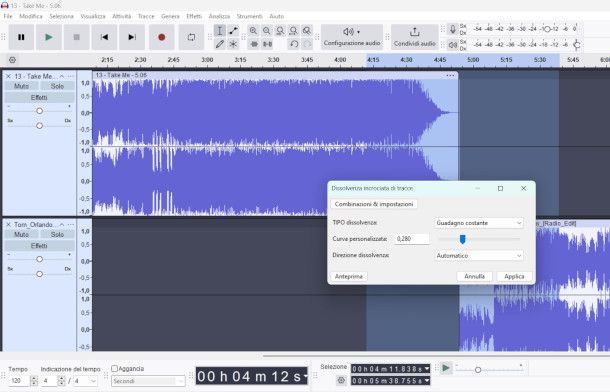
Task: Trim audio outside selection icon
Action: [x=254, y=44]
